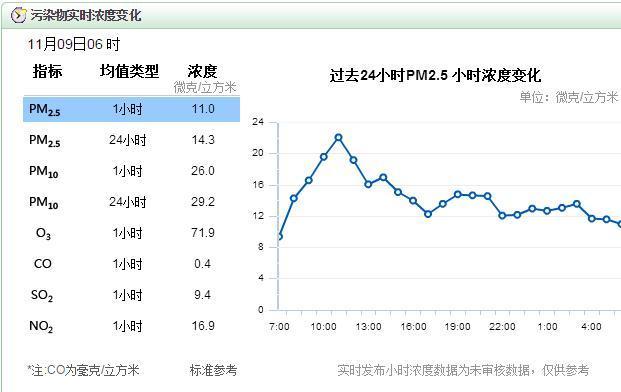This screenshot has width=621, height=392.
Task: Select the SO2 1小时 row
Action: pyautogui.click(x=131, y=295)
